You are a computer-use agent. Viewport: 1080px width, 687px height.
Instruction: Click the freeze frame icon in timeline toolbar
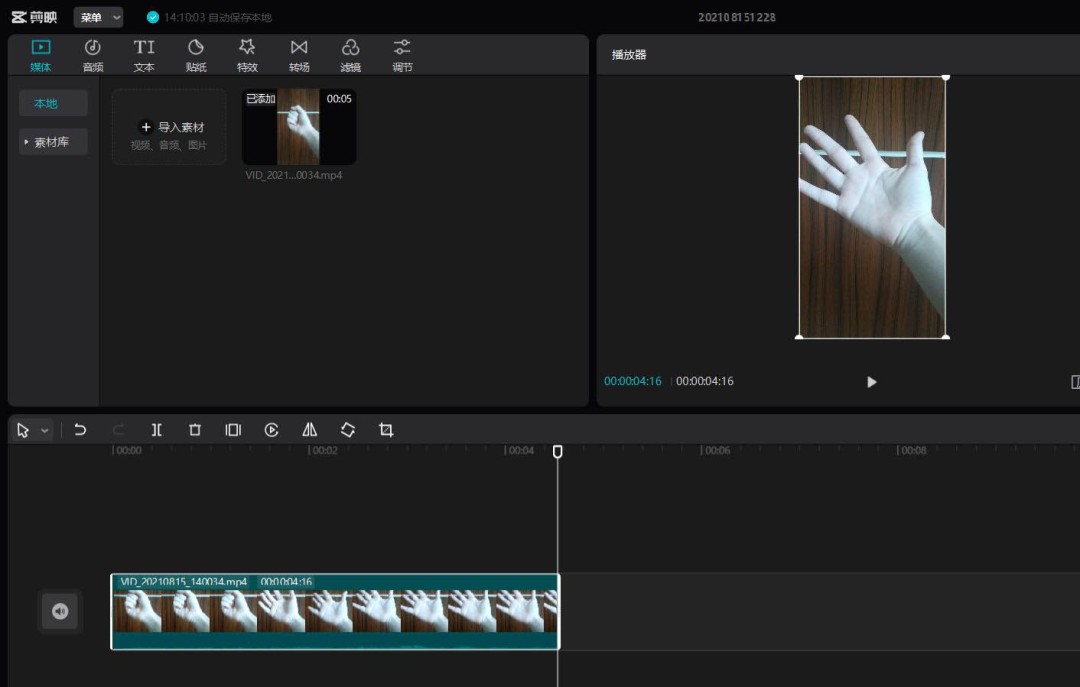[x=233, y=430]
